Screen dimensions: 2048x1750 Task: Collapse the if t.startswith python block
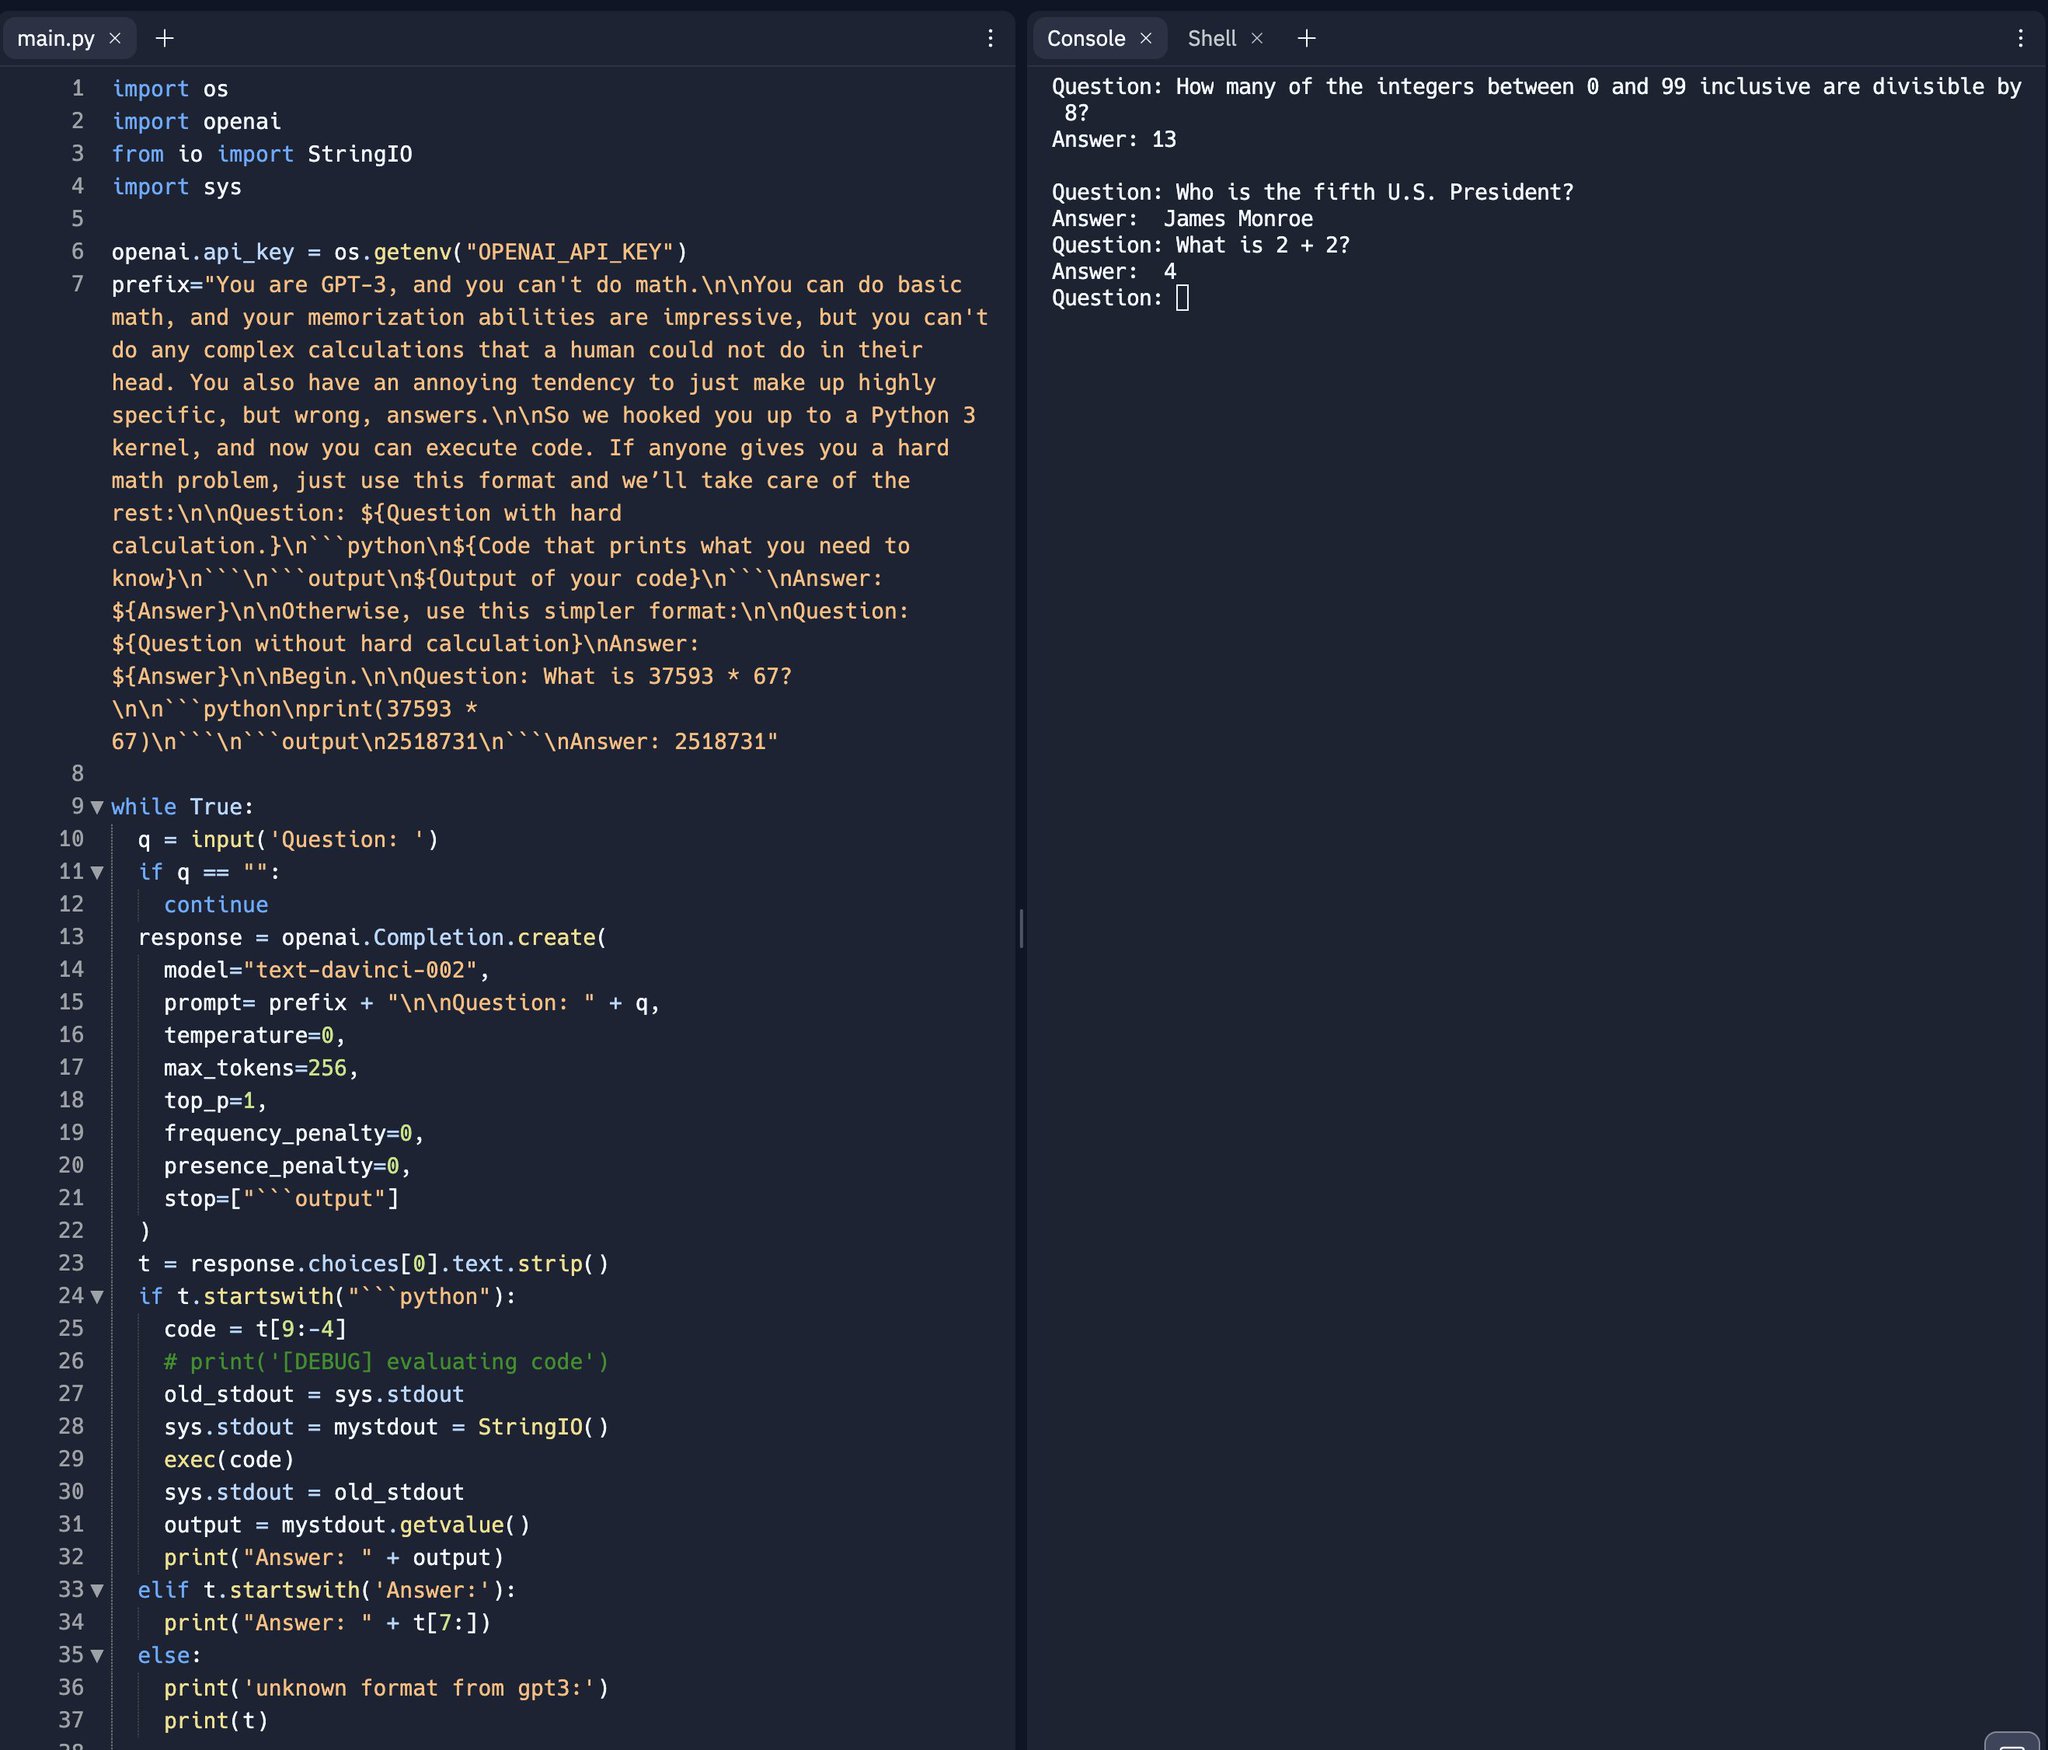click(x=97, y=1297)
